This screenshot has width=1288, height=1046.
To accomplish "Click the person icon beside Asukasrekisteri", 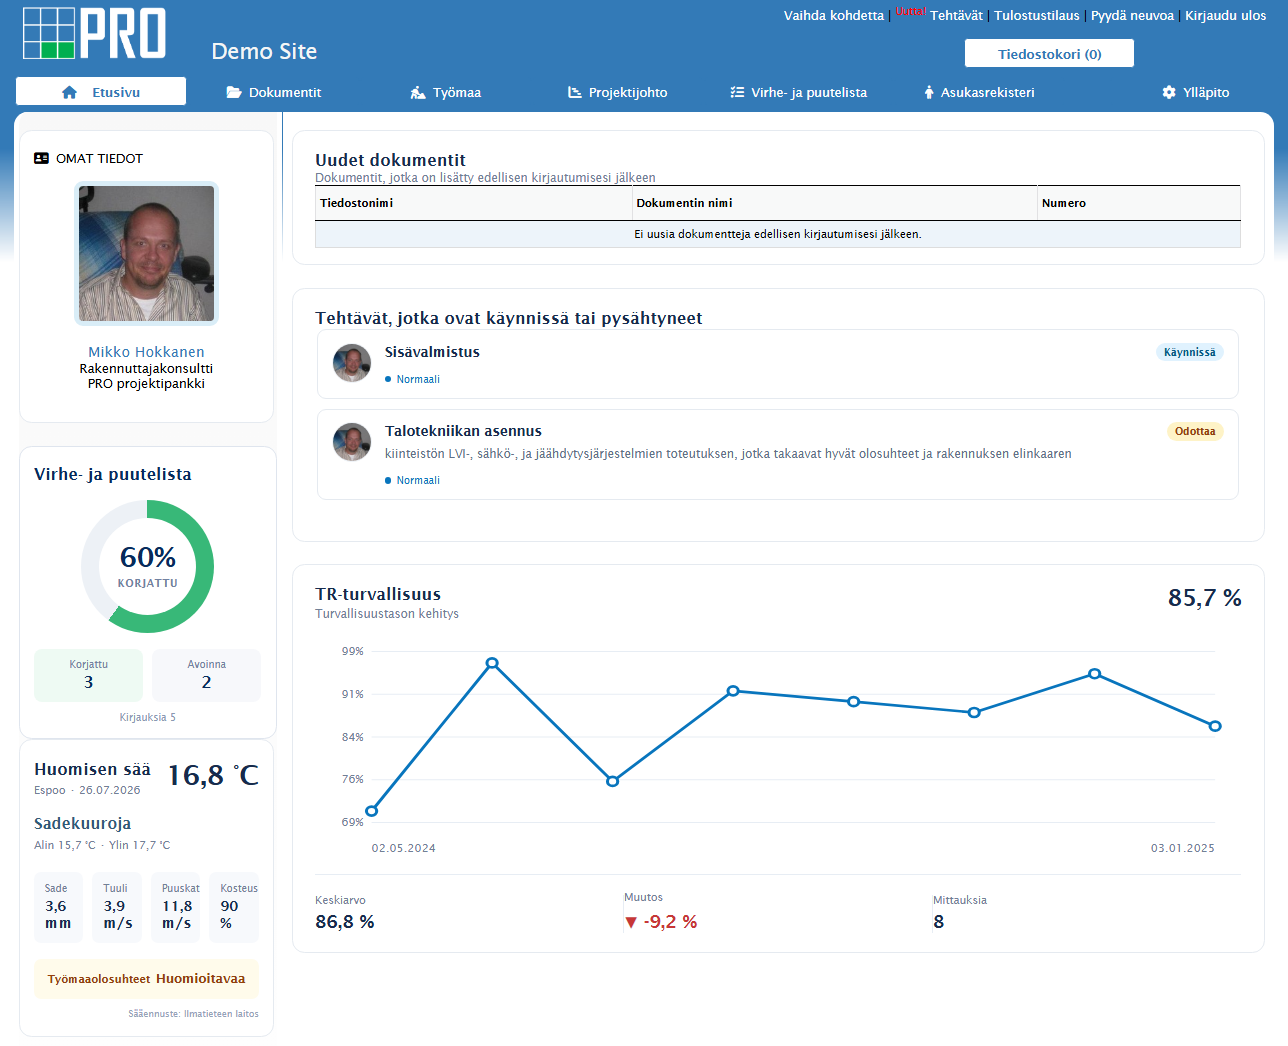I will pyautogui.click(x=929, y=92).
